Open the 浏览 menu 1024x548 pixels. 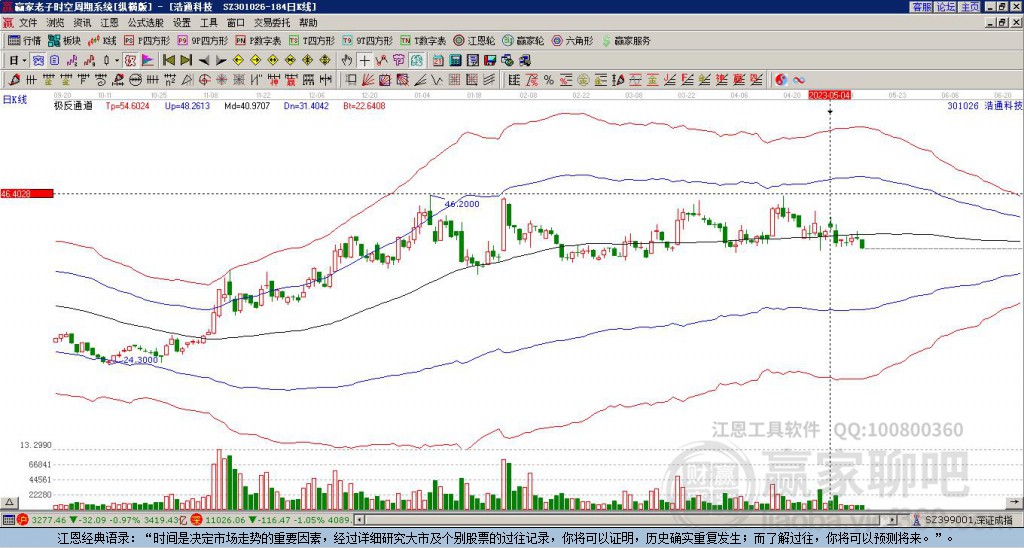point(56,23)
